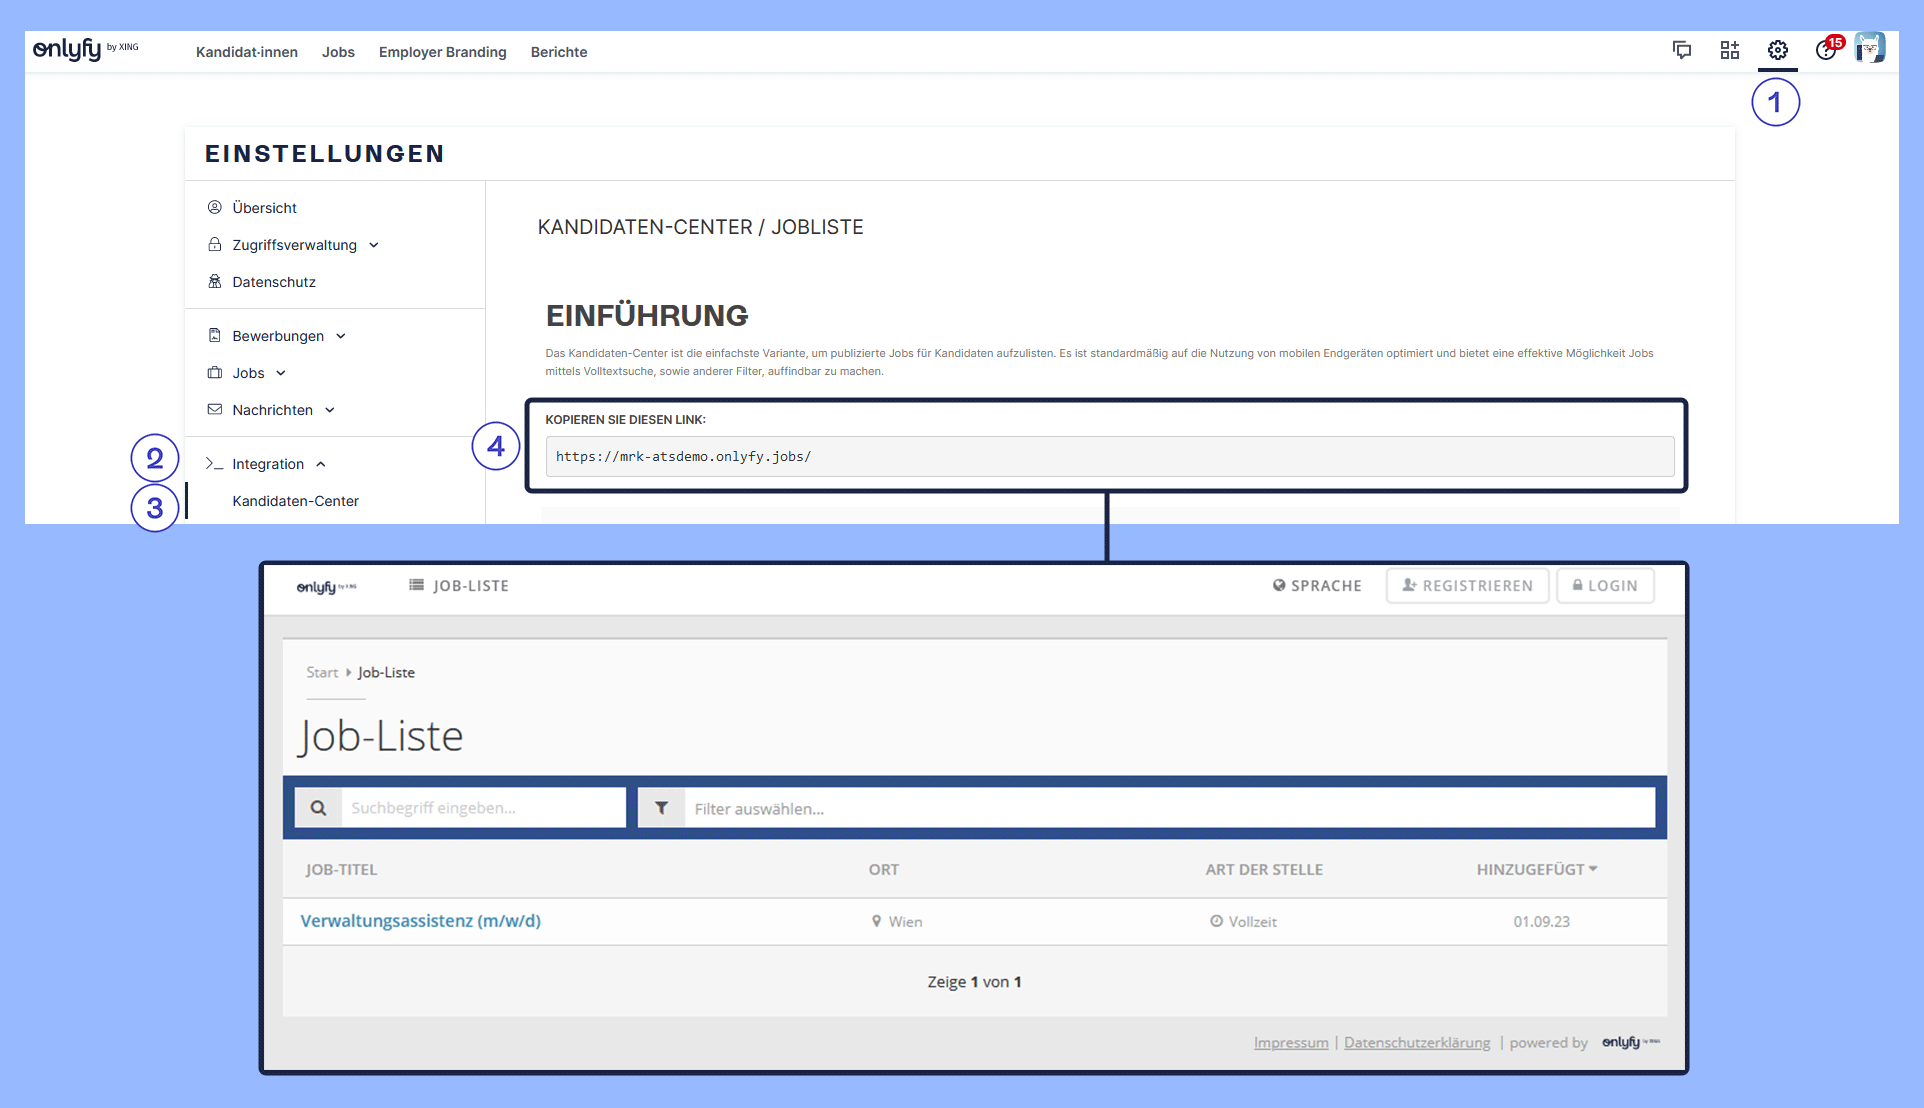Open help via the question mark icon
Image resolution: width=1924 pixels, height=1108 pixels.
coord(1826,50)
